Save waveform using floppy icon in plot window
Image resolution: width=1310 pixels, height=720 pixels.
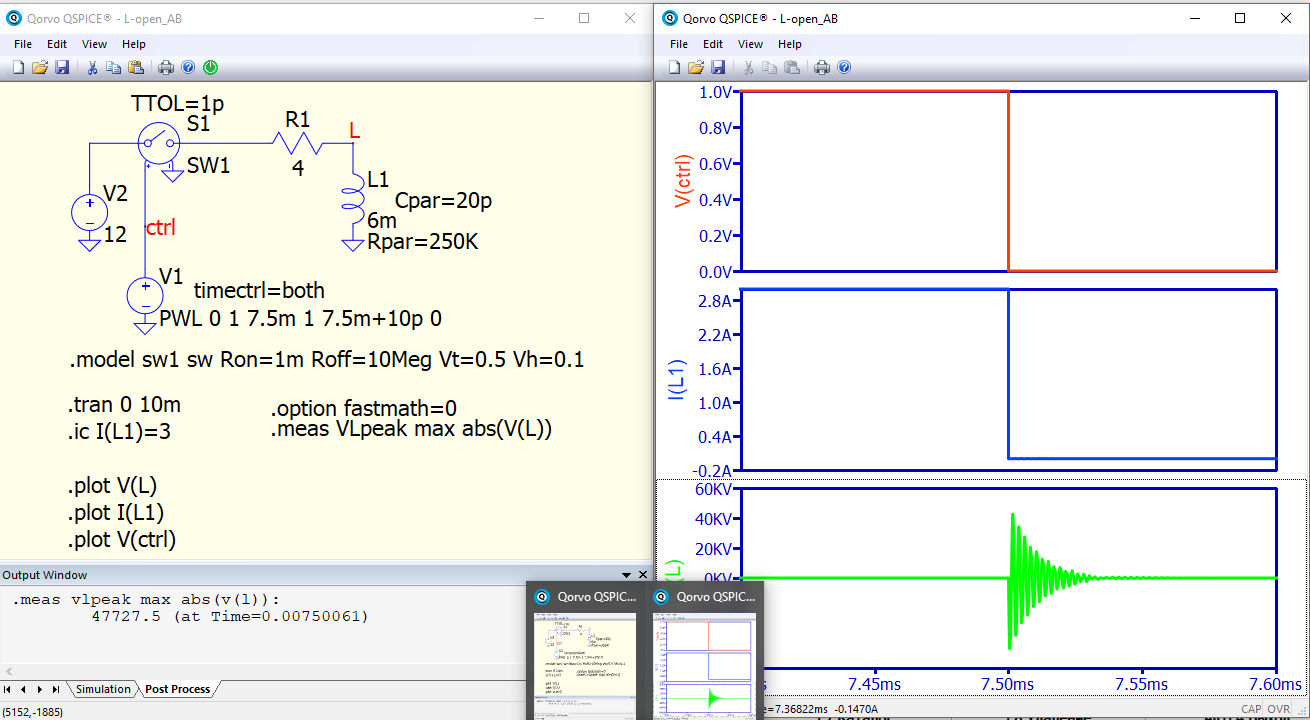[718, 68]
